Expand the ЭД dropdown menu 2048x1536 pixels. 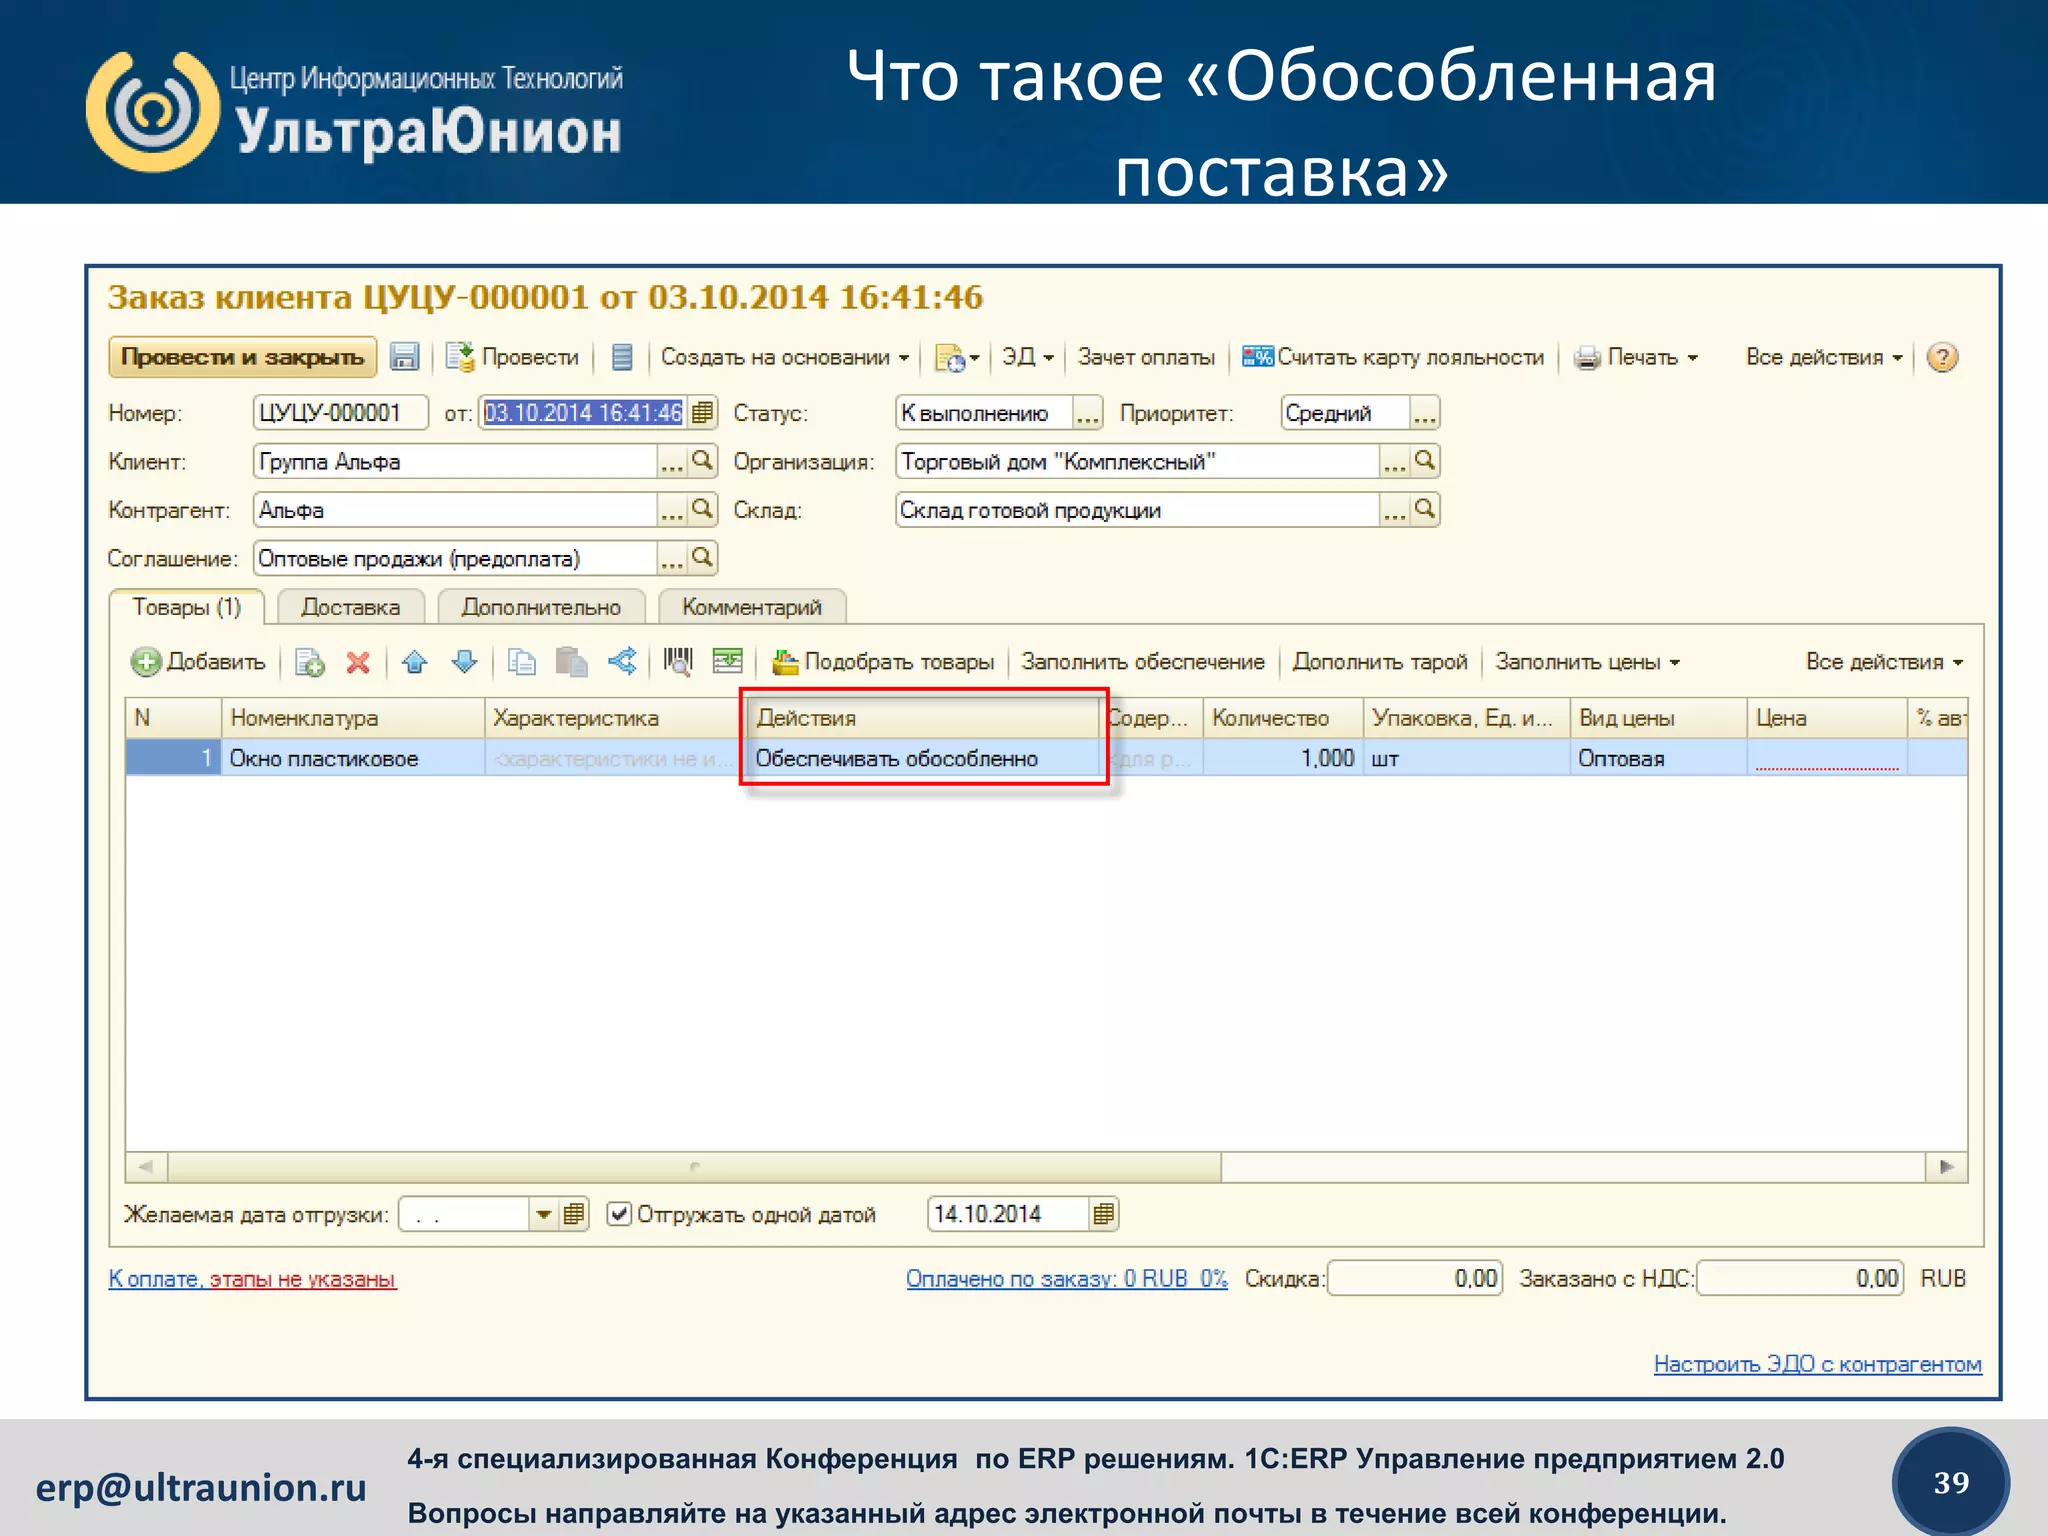tap(1029, 357)
